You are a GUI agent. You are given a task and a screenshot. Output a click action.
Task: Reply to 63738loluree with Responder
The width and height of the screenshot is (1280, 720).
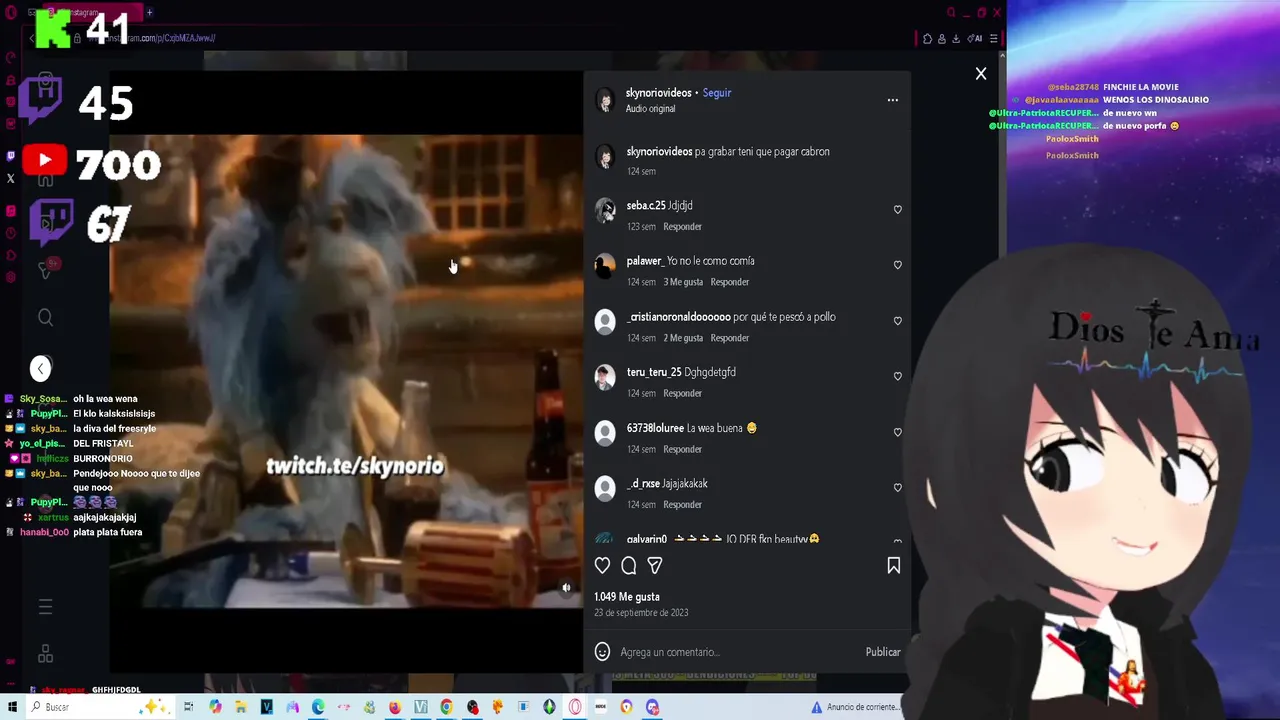pyautogui.click(x=682, y=450)
